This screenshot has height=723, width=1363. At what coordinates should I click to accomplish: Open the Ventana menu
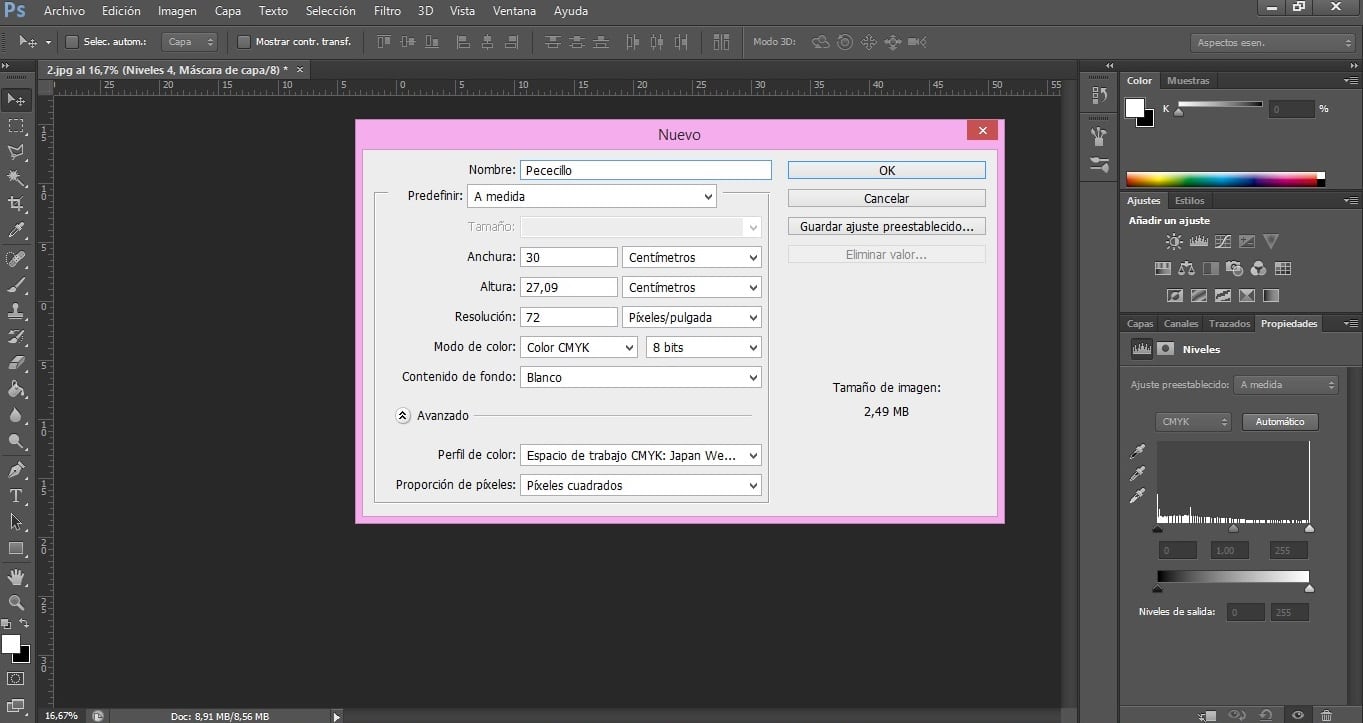(x=514, y=11)
